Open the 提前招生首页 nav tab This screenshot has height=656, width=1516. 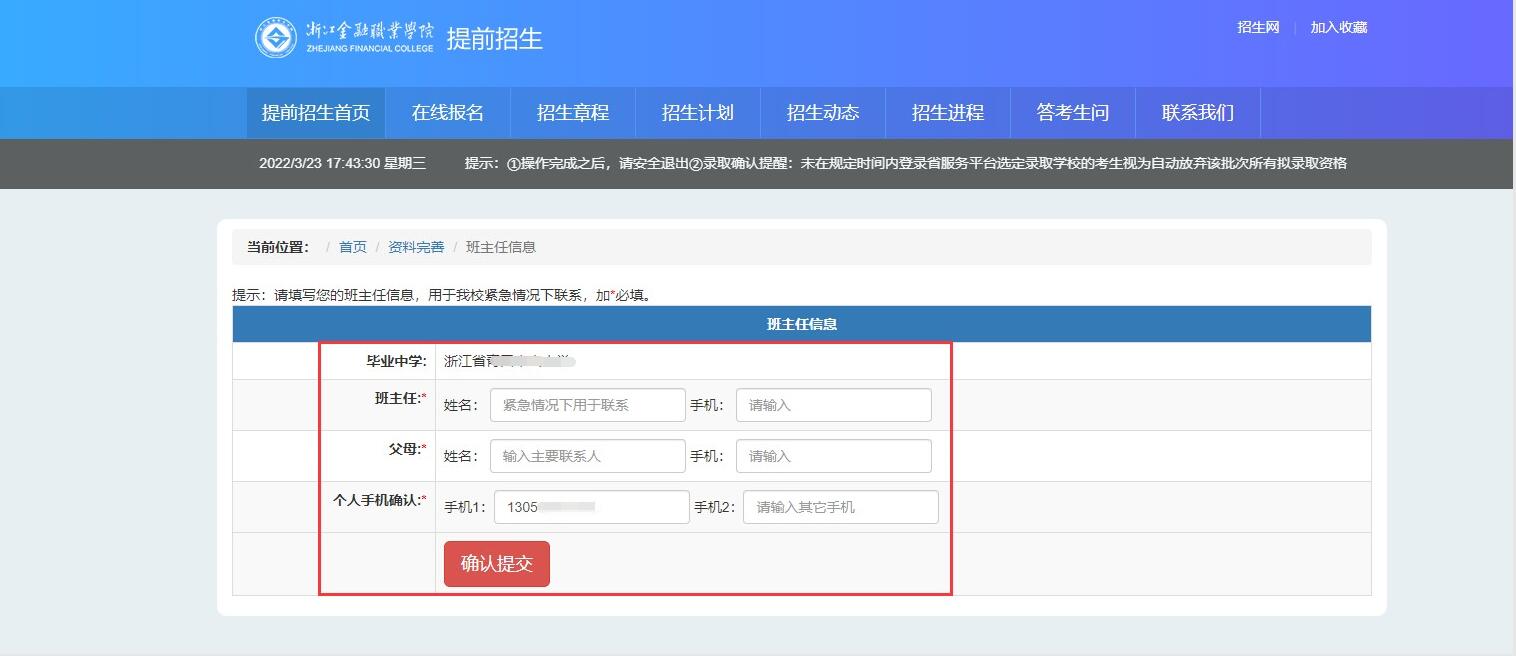pos(316,113)
